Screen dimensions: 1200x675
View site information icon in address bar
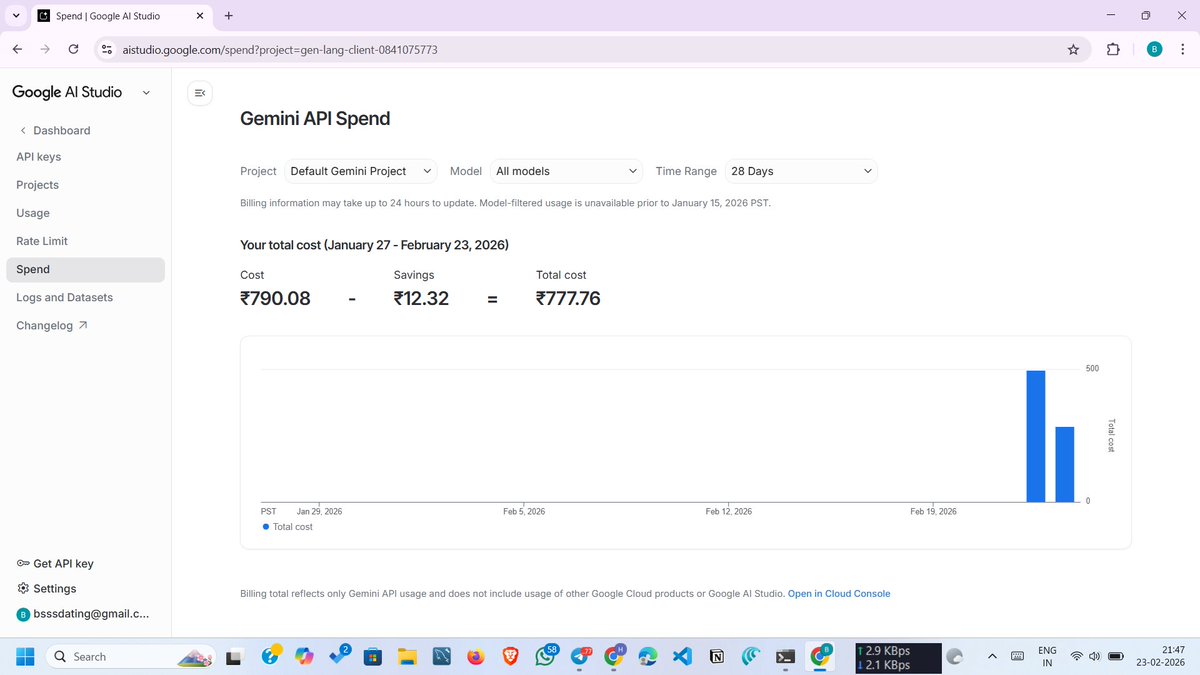click(108, 49)
